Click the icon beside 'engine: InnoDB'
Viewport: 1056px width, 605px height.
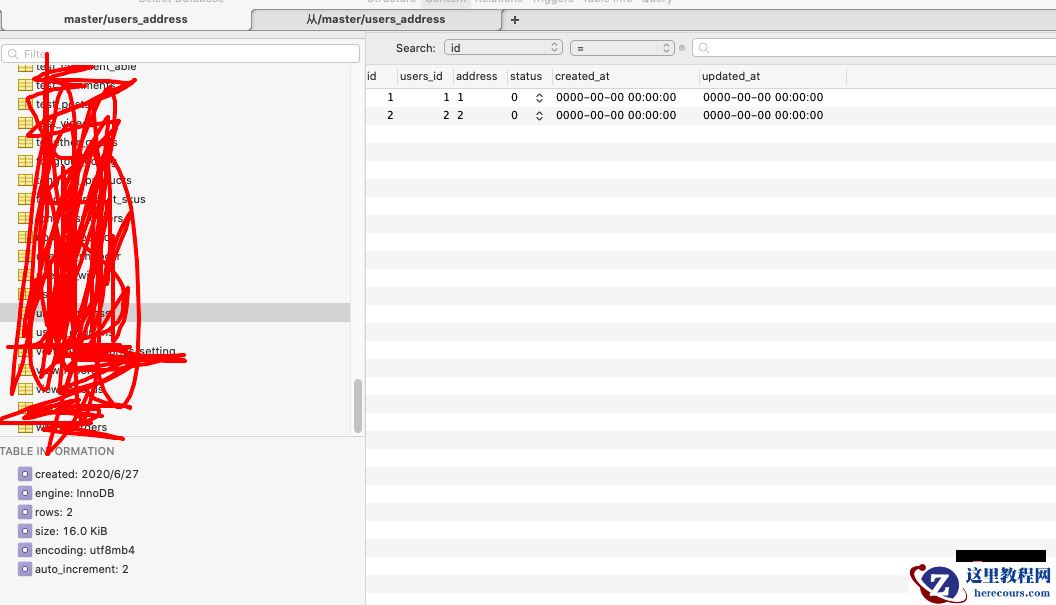tap(25, 493)
